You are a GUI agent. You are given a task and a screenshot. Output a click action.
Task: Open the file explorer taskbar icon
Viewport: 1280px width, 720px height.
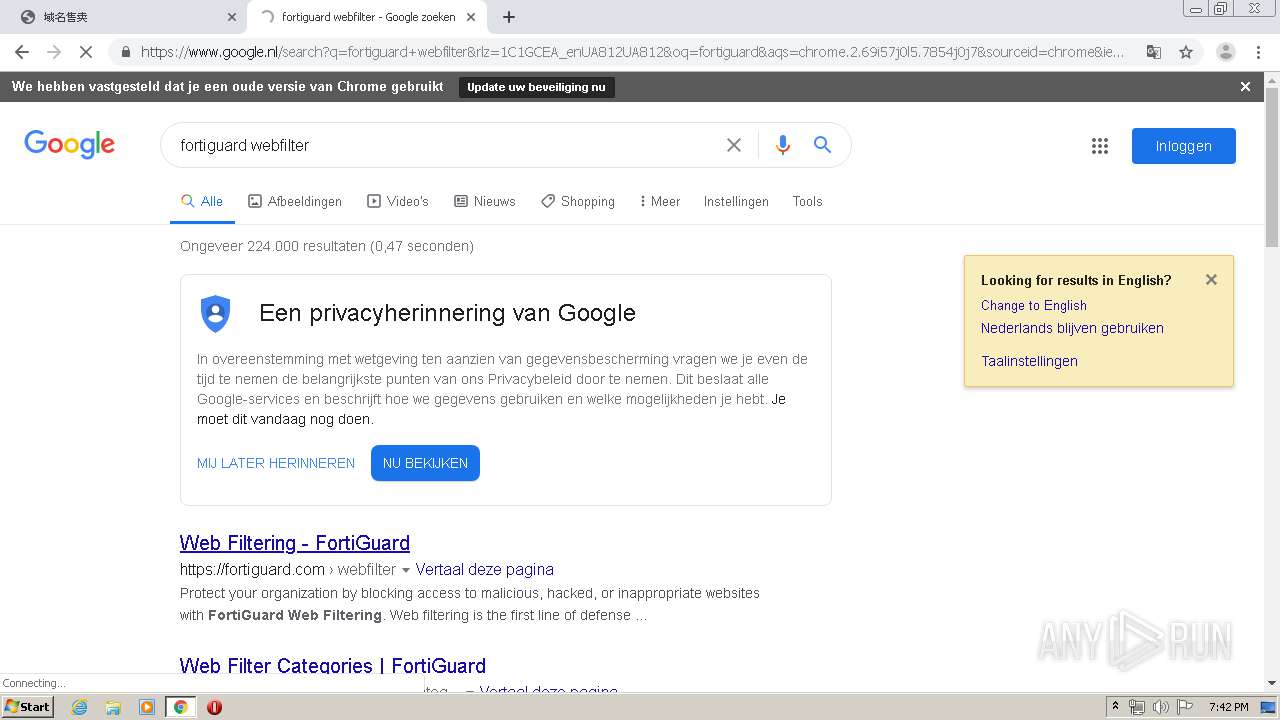click(113, 707)
